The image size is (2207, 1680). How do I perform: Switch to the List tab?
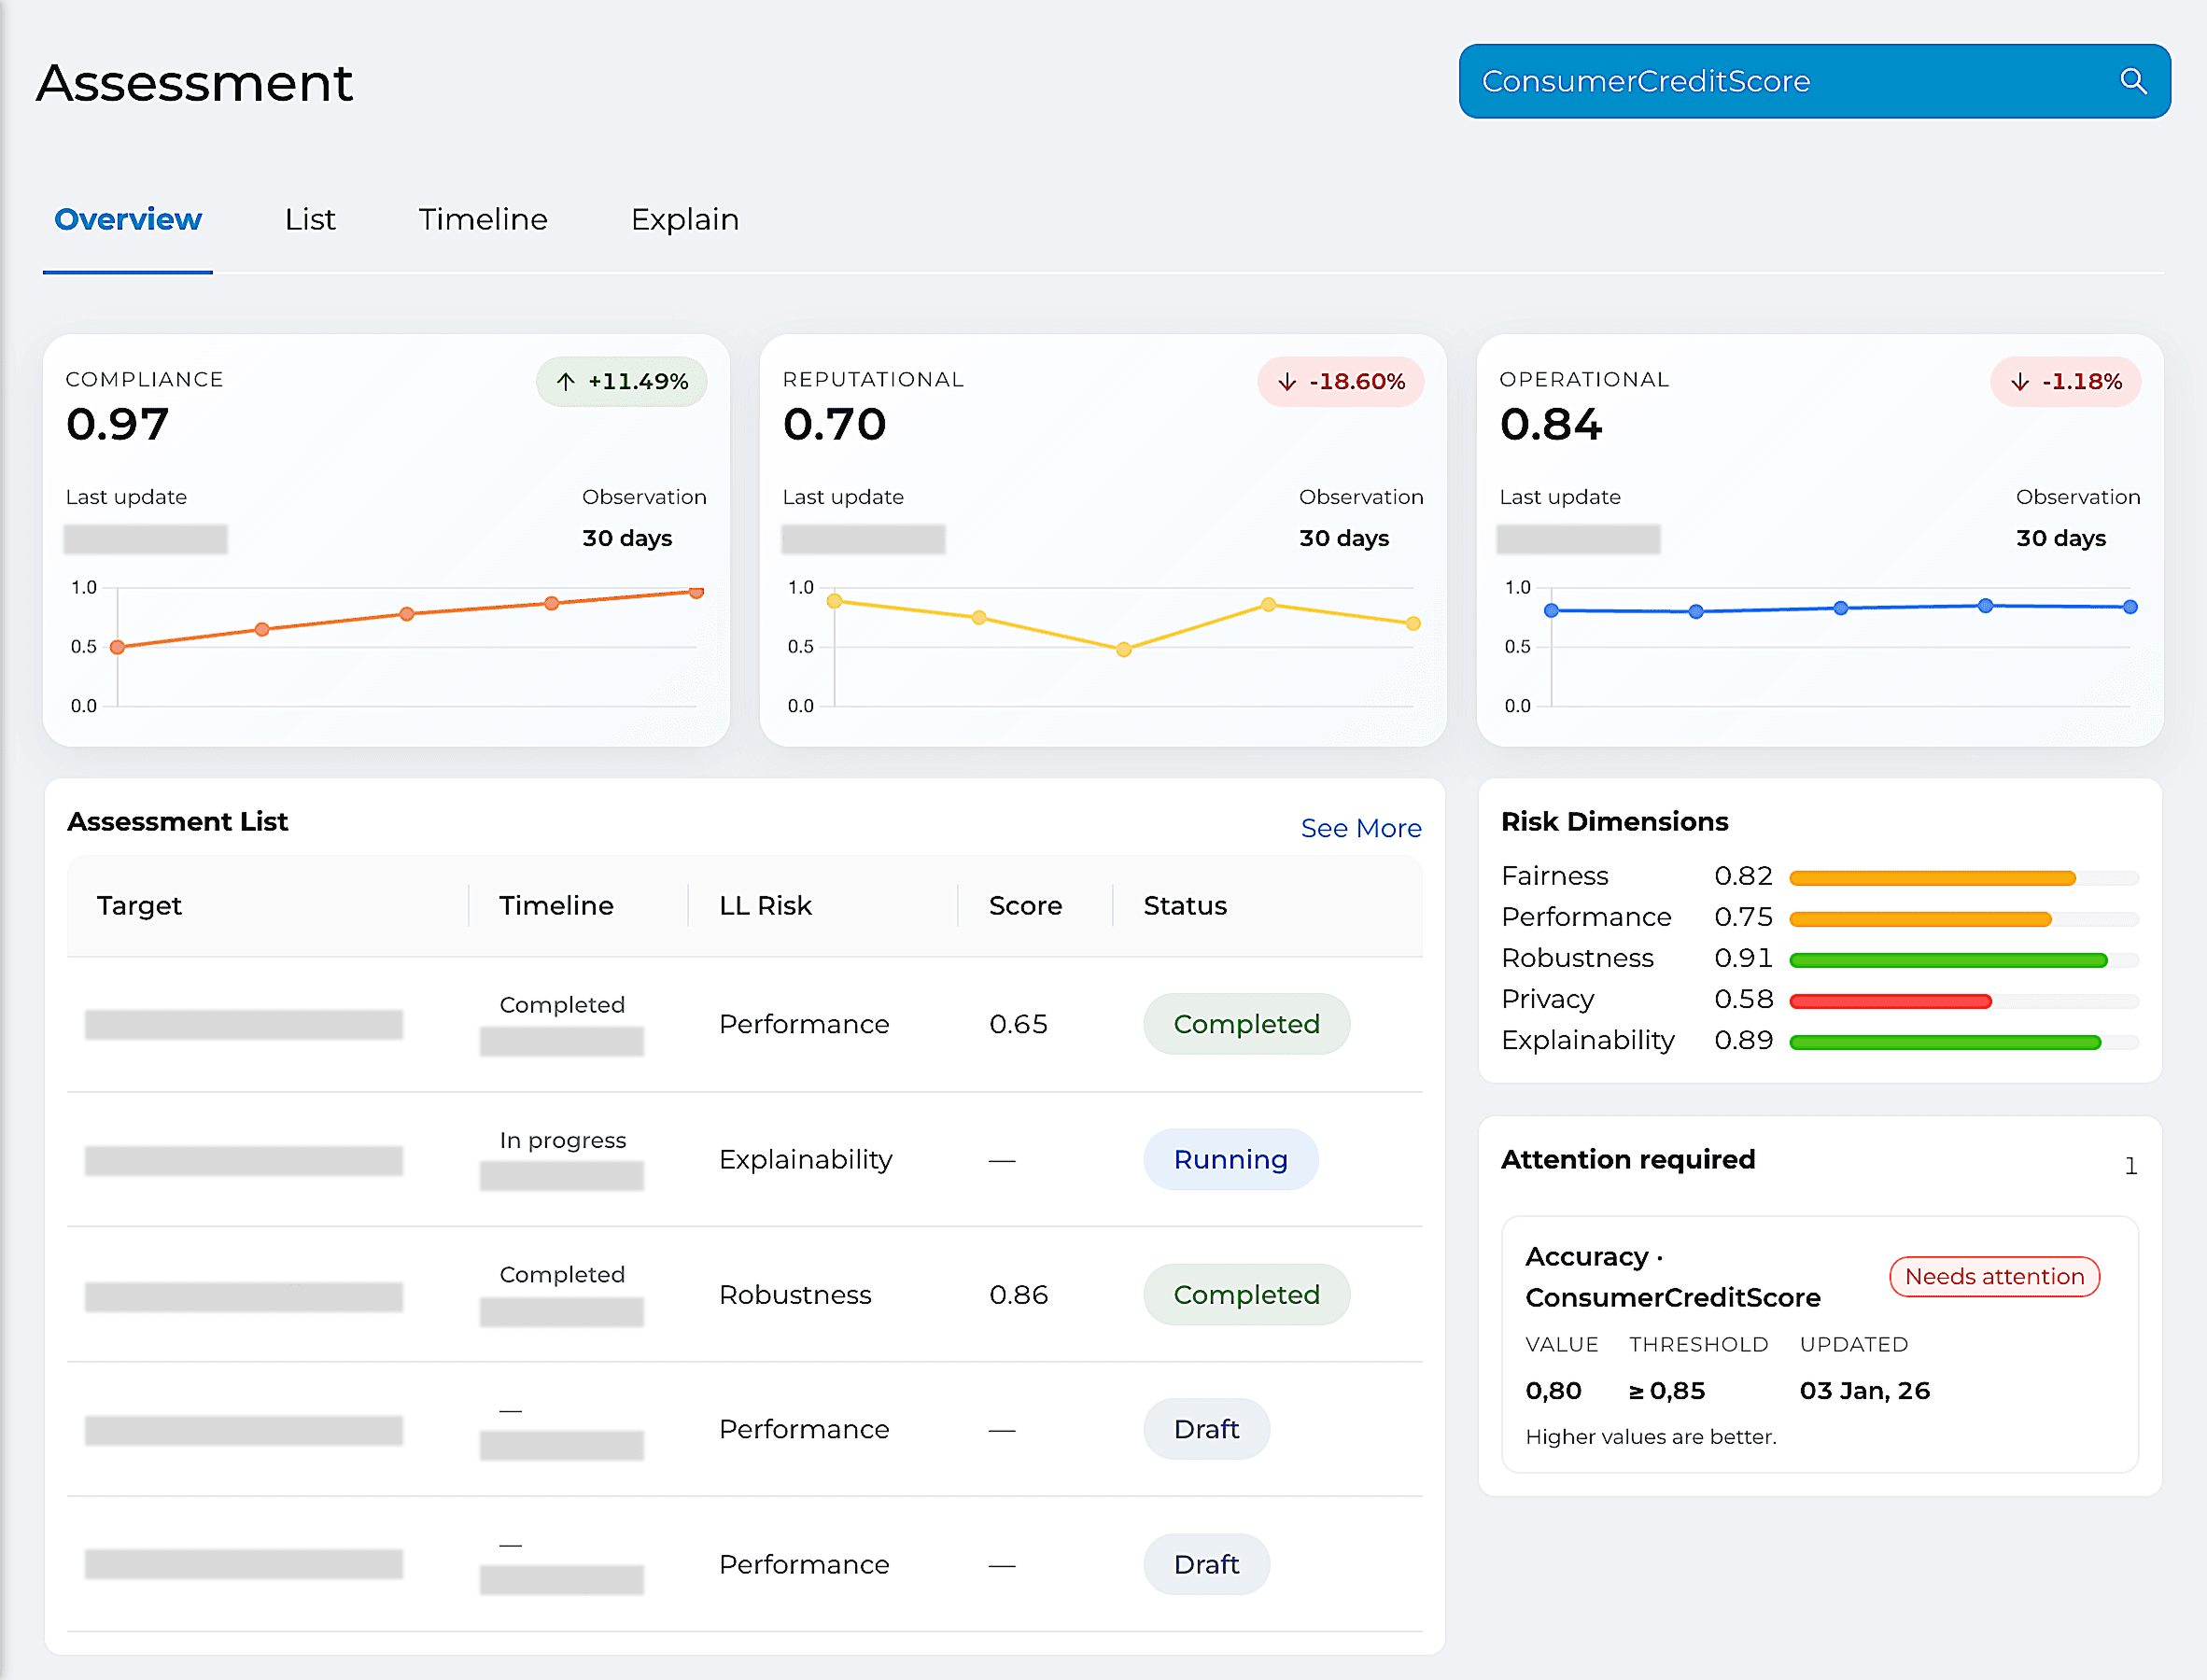click(310, 219)
